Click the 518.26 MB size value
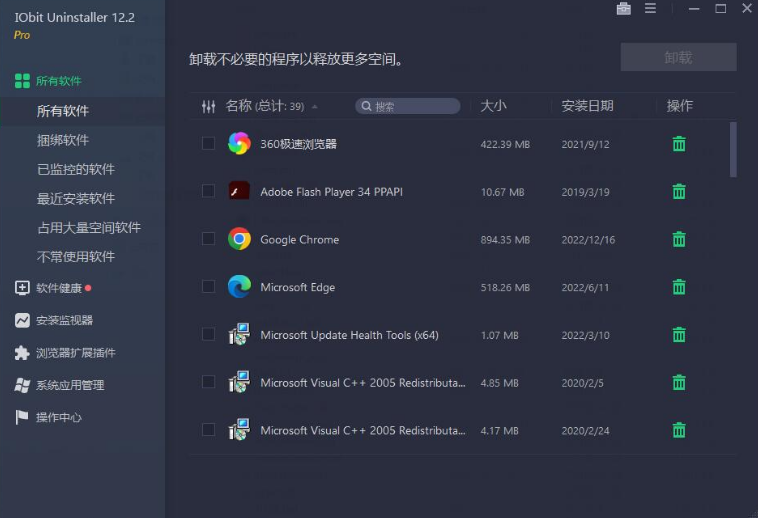This screenshot has height=518, width=758. point(505,288)
